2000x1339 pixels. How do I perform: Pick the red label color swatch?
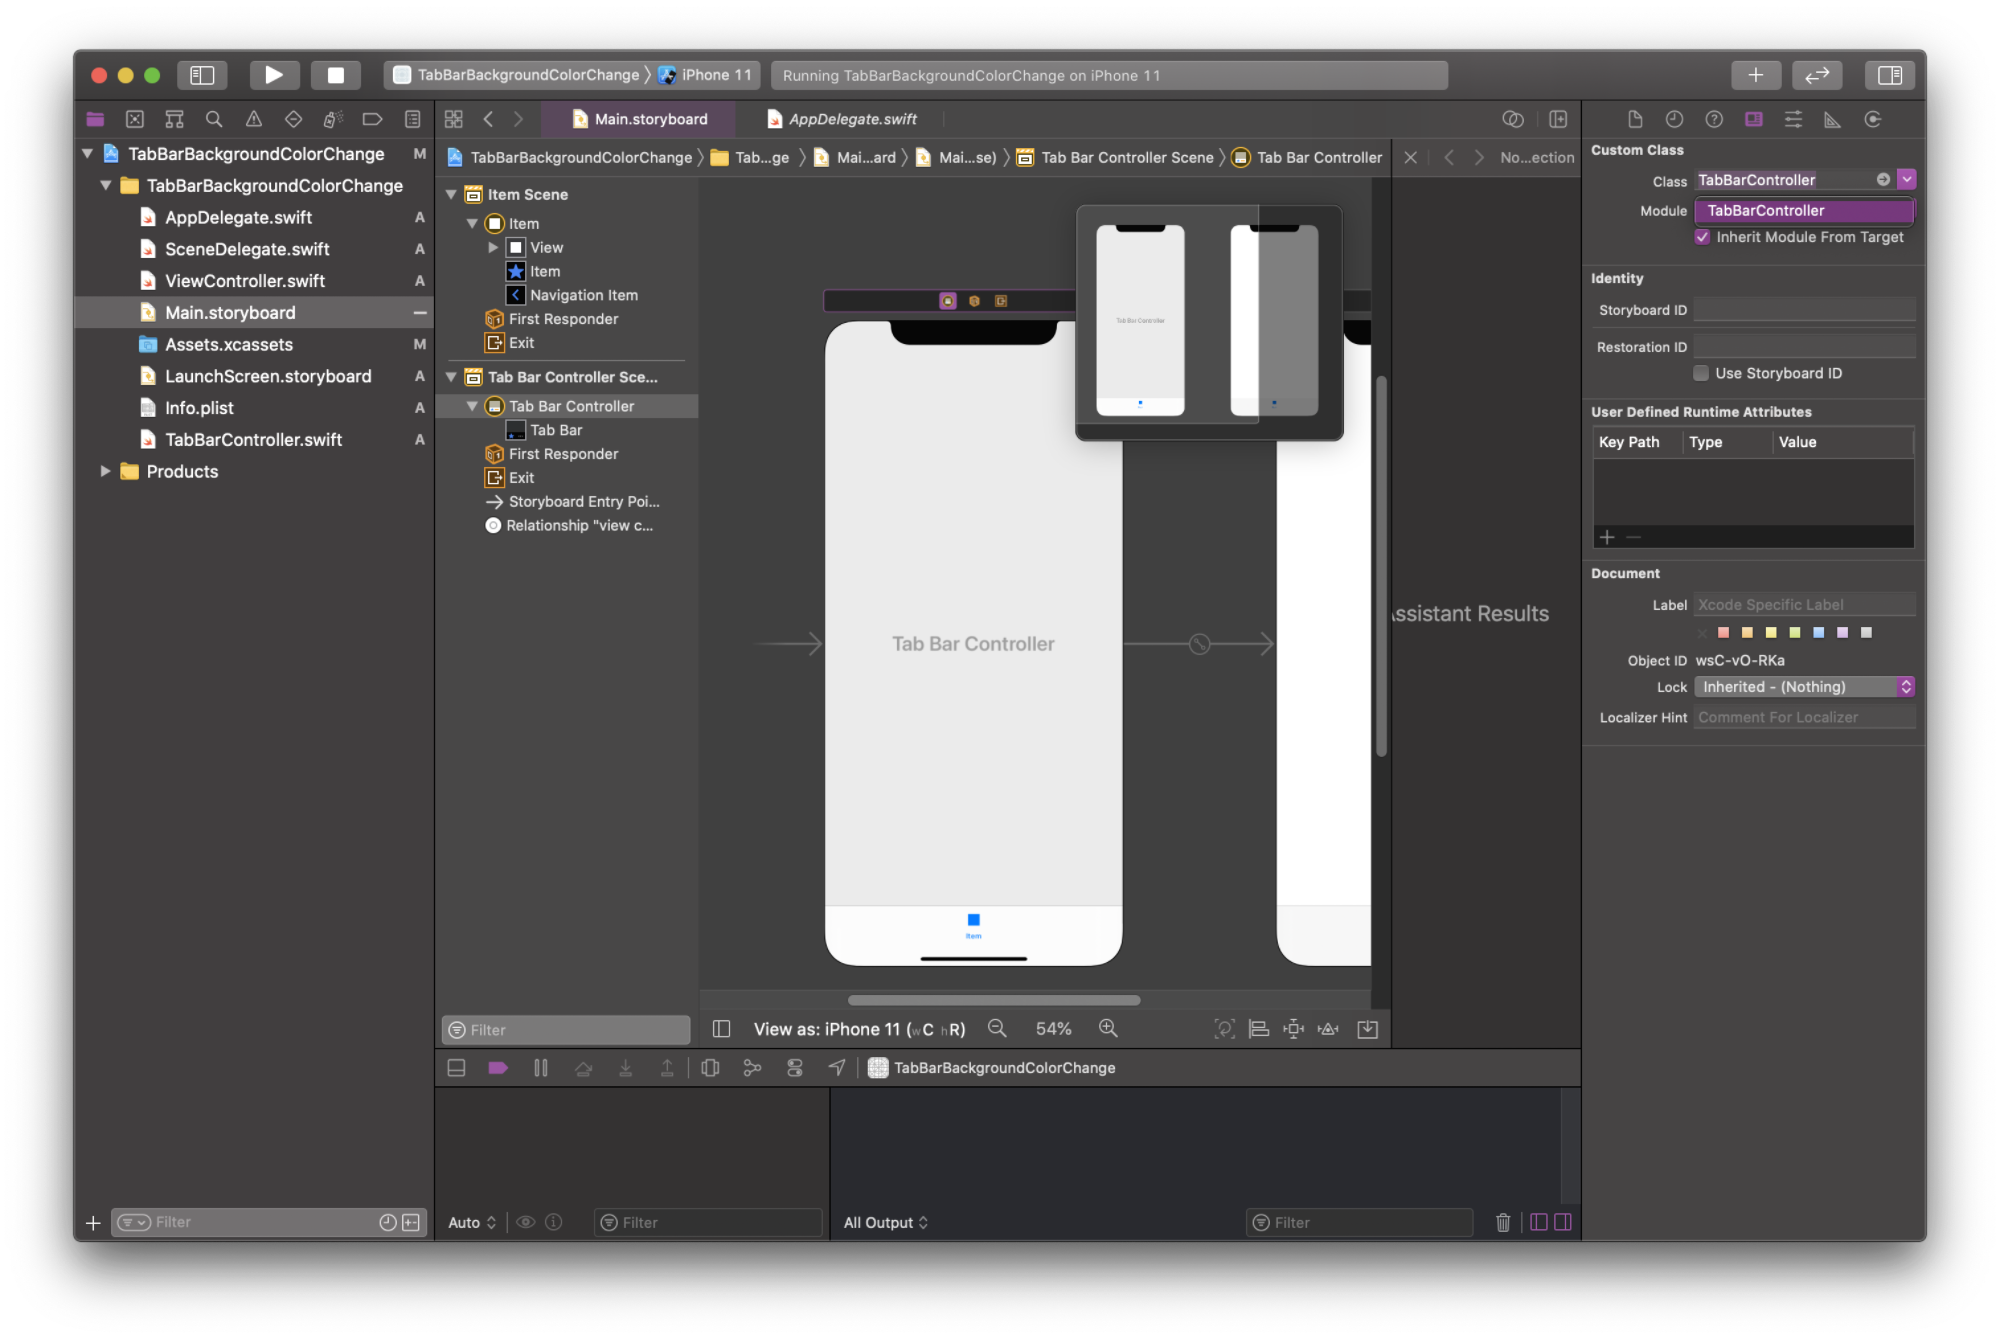coord(1723,632)
